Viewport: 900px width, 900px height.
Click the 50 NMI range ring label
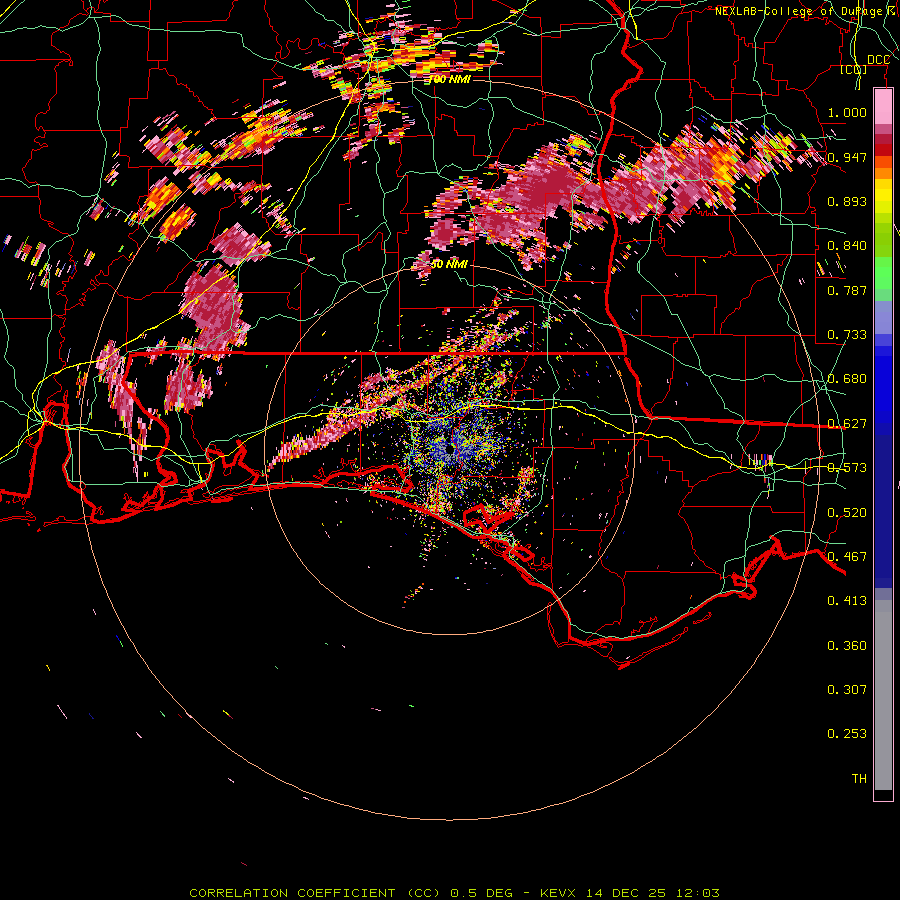[x=450, y=264]
